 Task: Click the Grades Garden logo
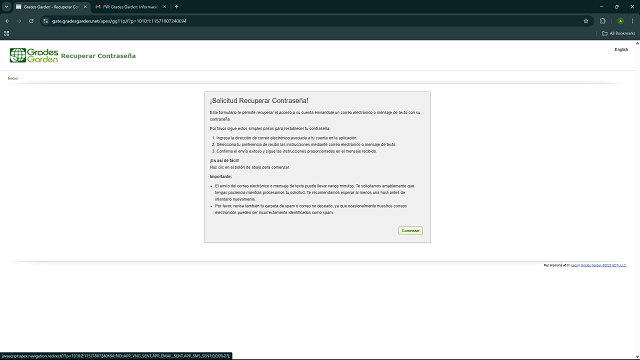click(x=34, y=55)
